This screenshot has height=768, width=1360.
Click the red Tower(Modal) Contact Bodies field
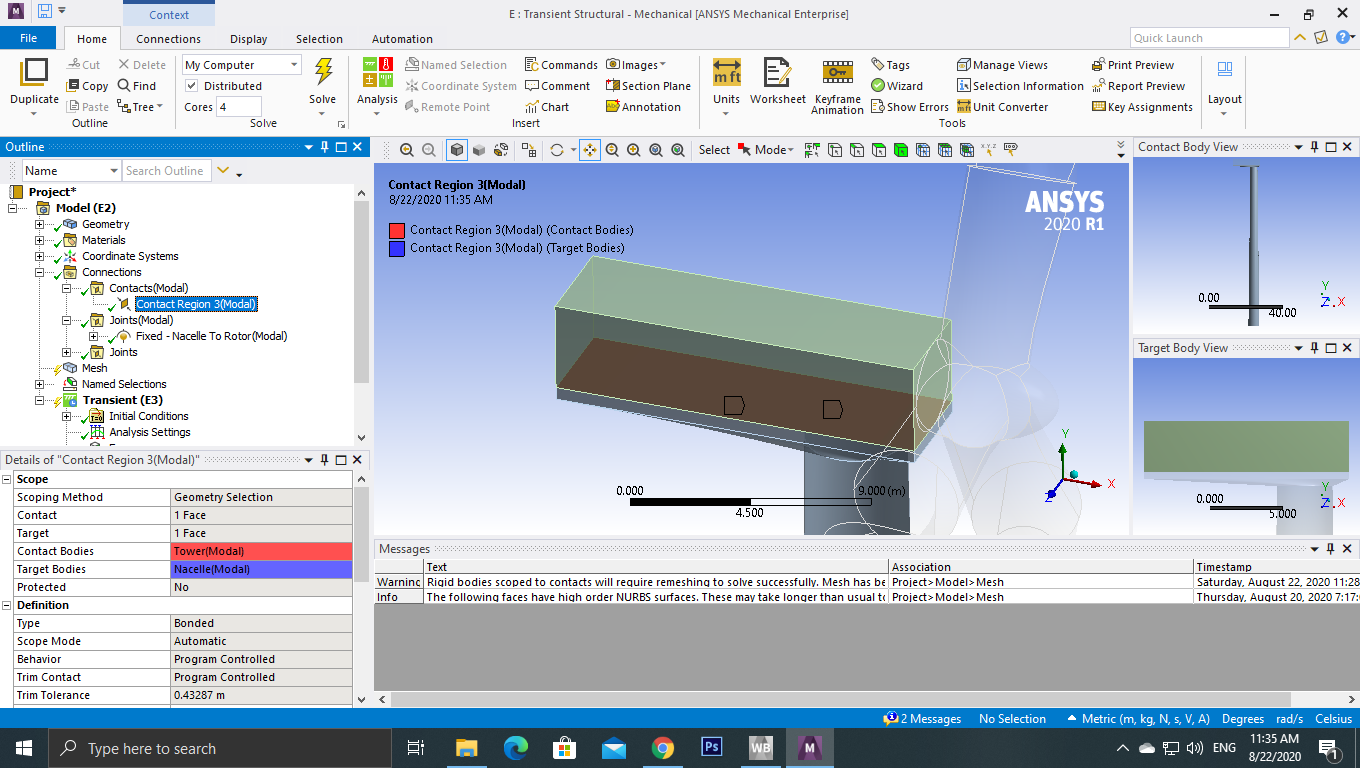pos(262,551)
